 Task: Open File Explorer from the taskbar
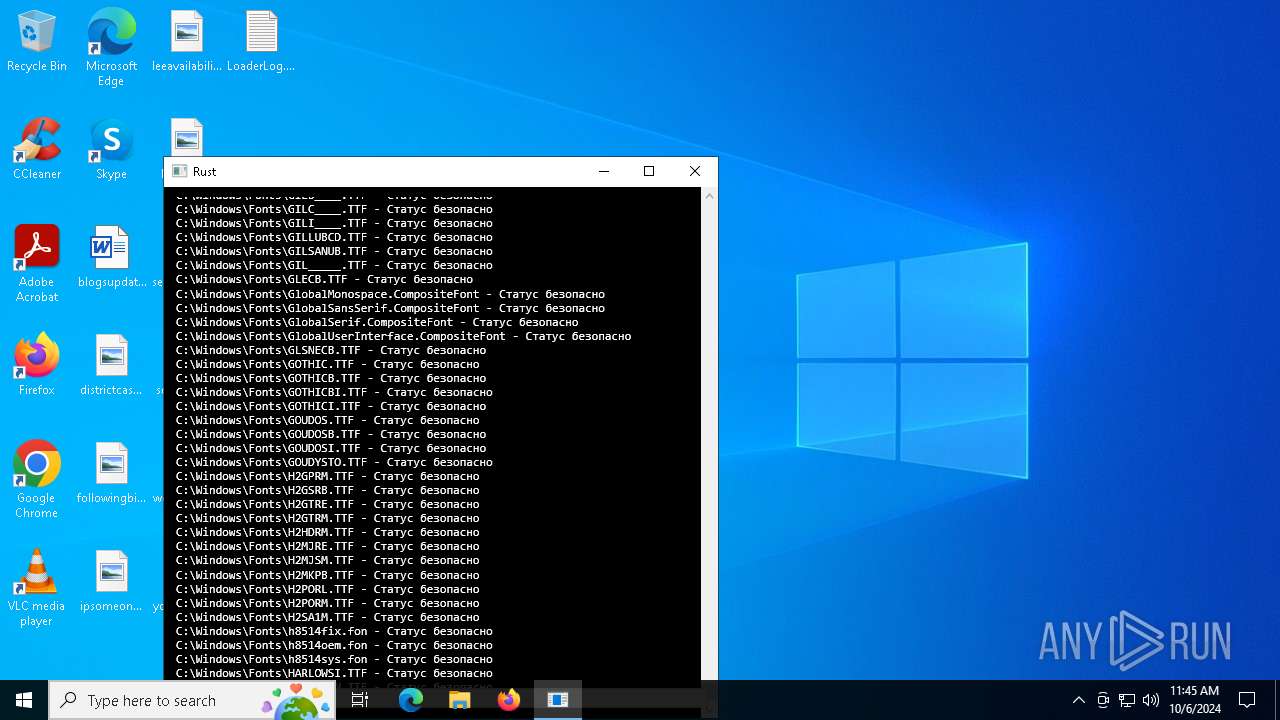coord(460,700)
